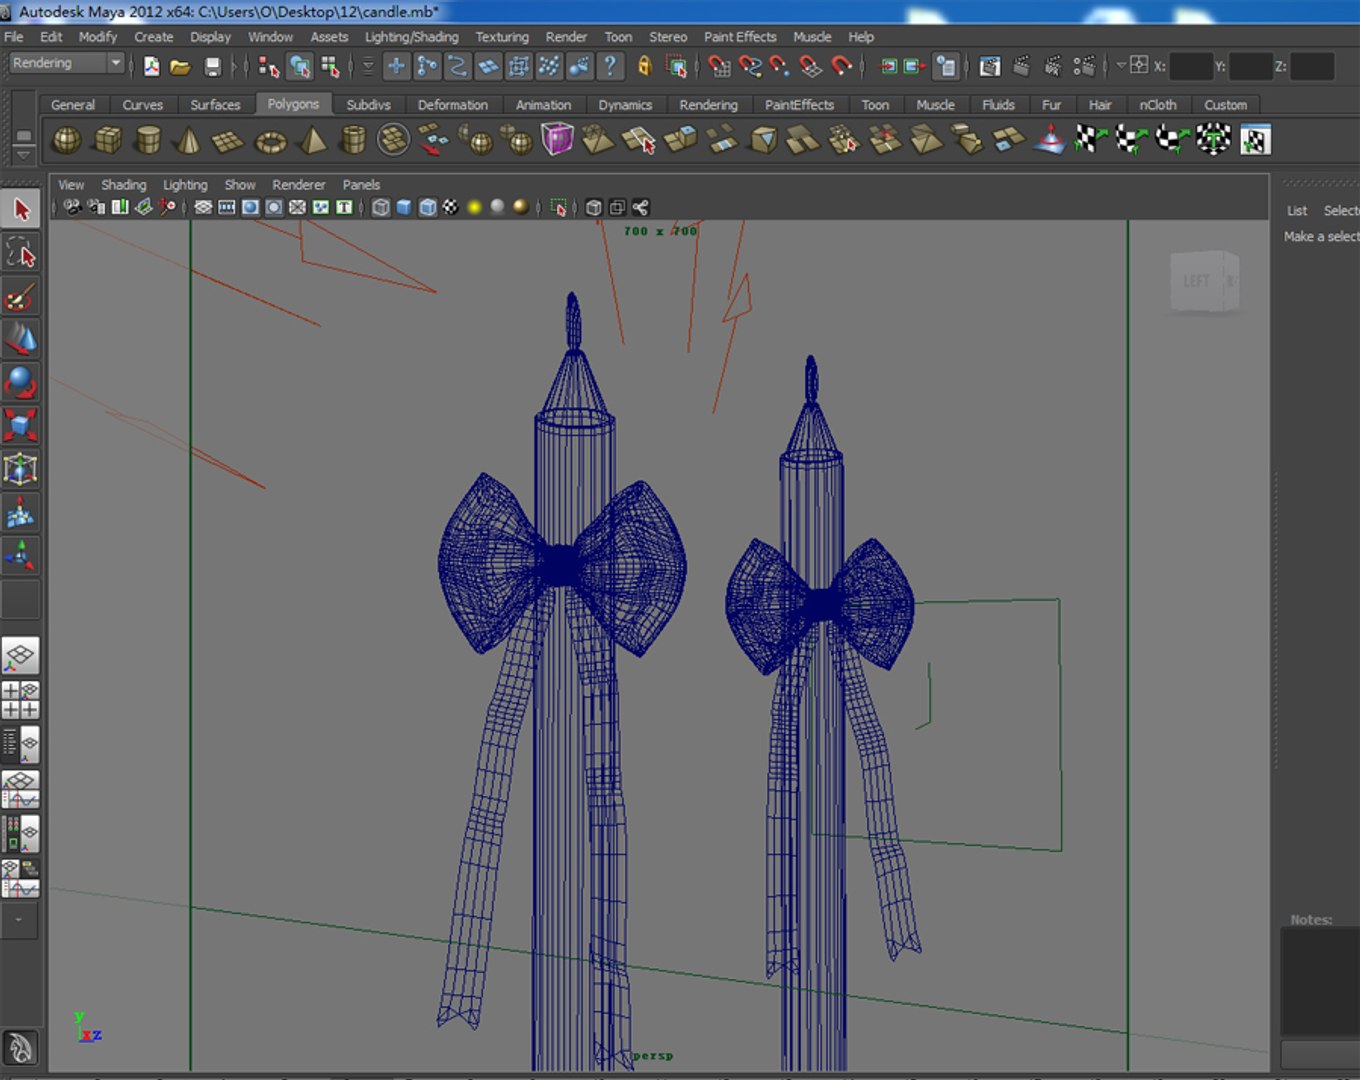Open the Lighting/Shading menu
The height and width of the screenshot is (1080, 1360).
click(x=412, y=37)
